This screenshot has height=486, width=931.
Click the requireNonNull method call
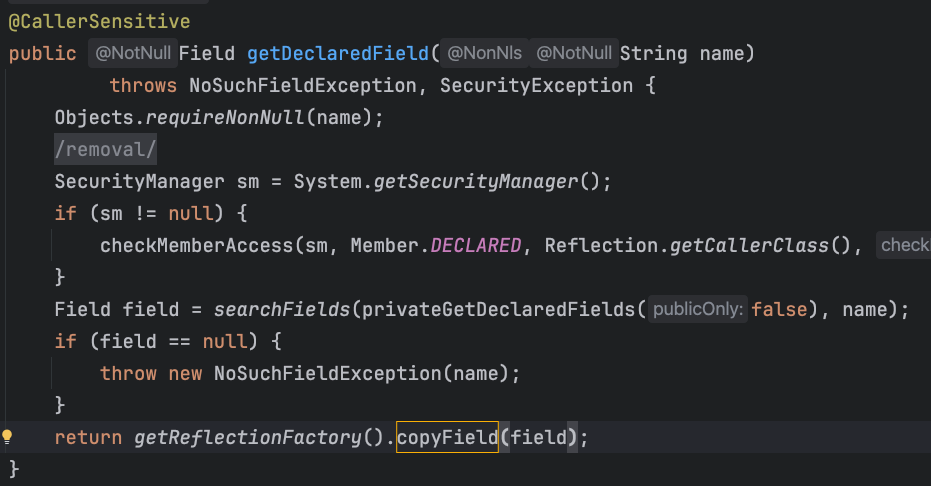coord(225,117)
